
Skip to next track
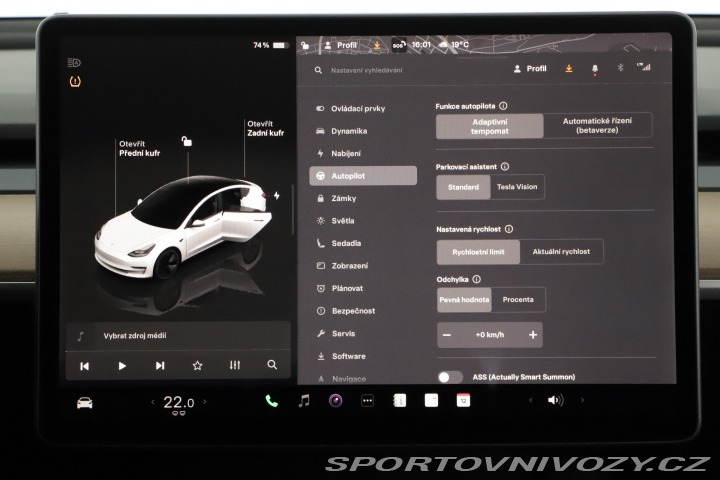[x=160, y=366]
